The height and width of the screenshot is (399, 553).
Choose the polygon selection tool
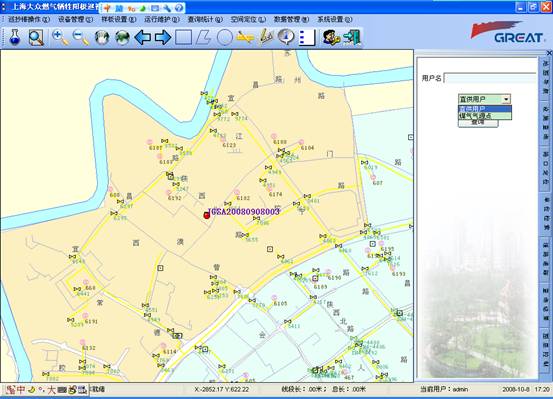[x=203, y=37]
